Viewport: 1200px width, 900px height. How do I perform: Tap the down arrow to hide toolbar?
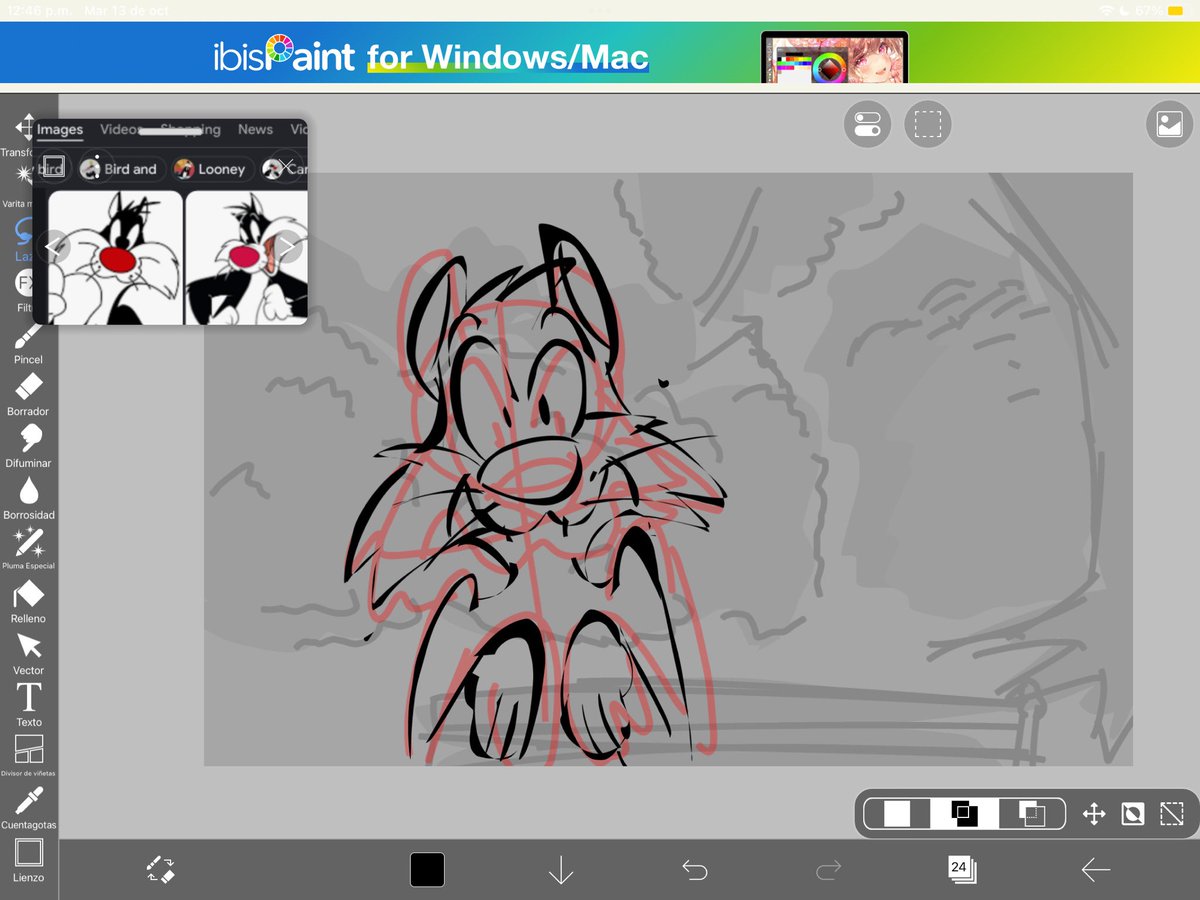(561, 869)
